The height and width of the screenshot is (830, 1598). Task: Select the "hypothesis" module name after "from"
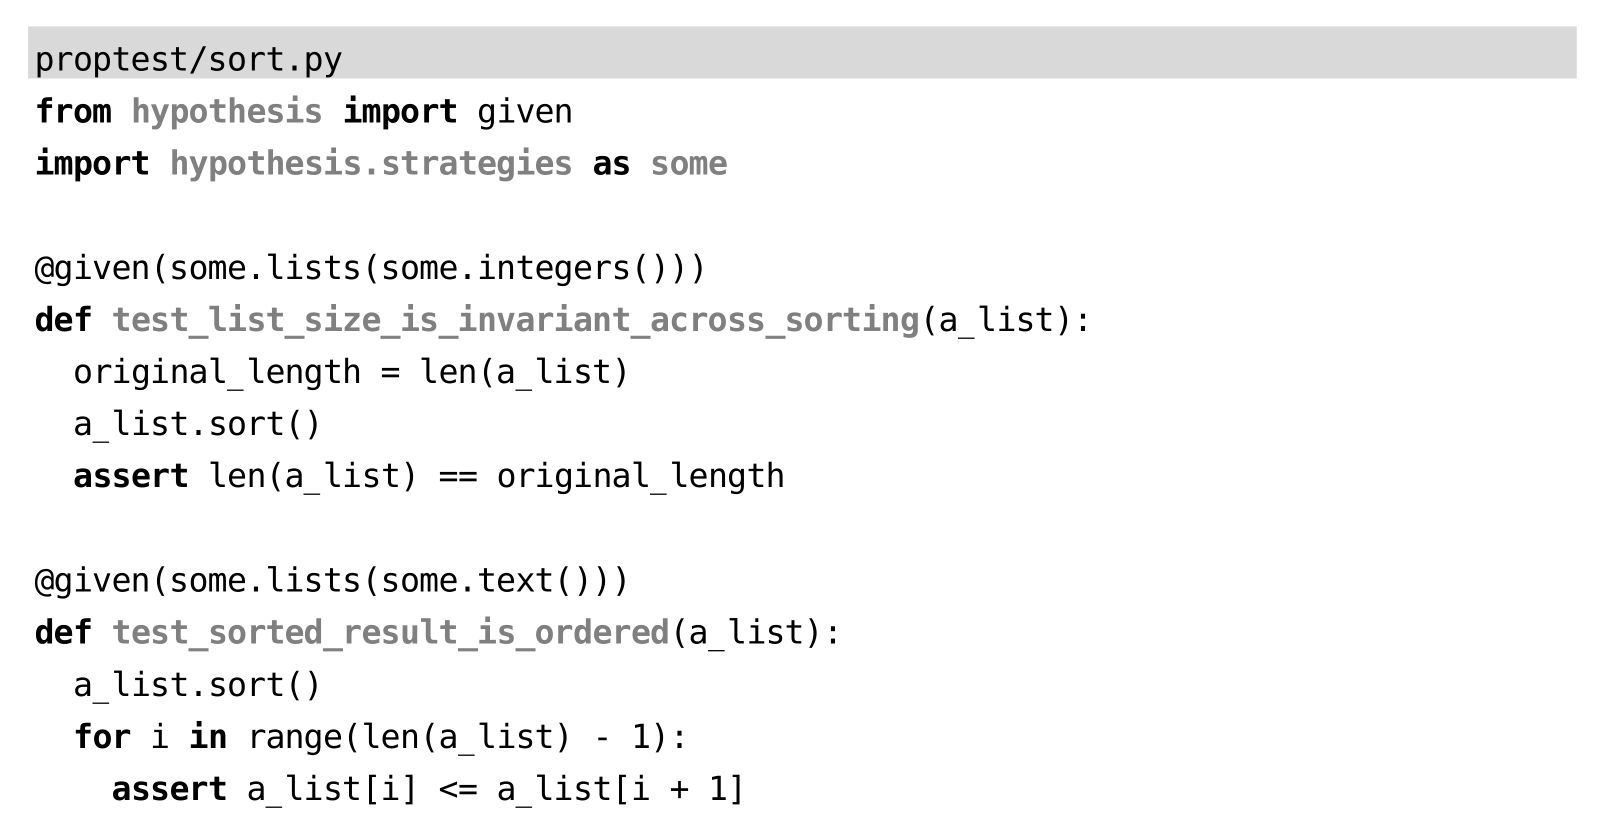(x=227, y=111)
